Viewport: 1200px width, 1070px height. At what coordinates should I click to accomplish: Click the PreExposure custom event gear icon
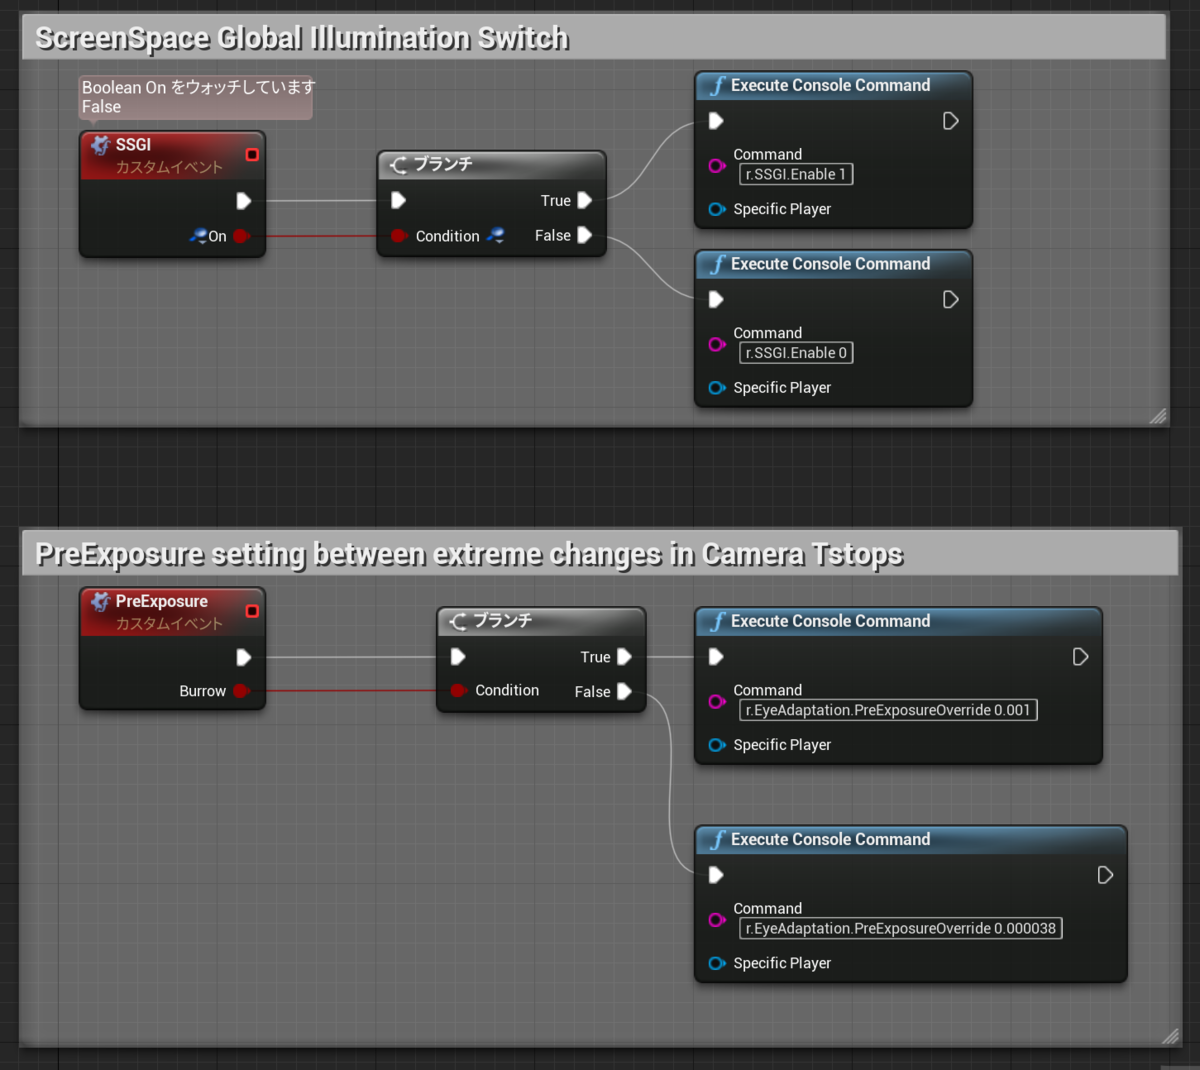tap(100, 602)
